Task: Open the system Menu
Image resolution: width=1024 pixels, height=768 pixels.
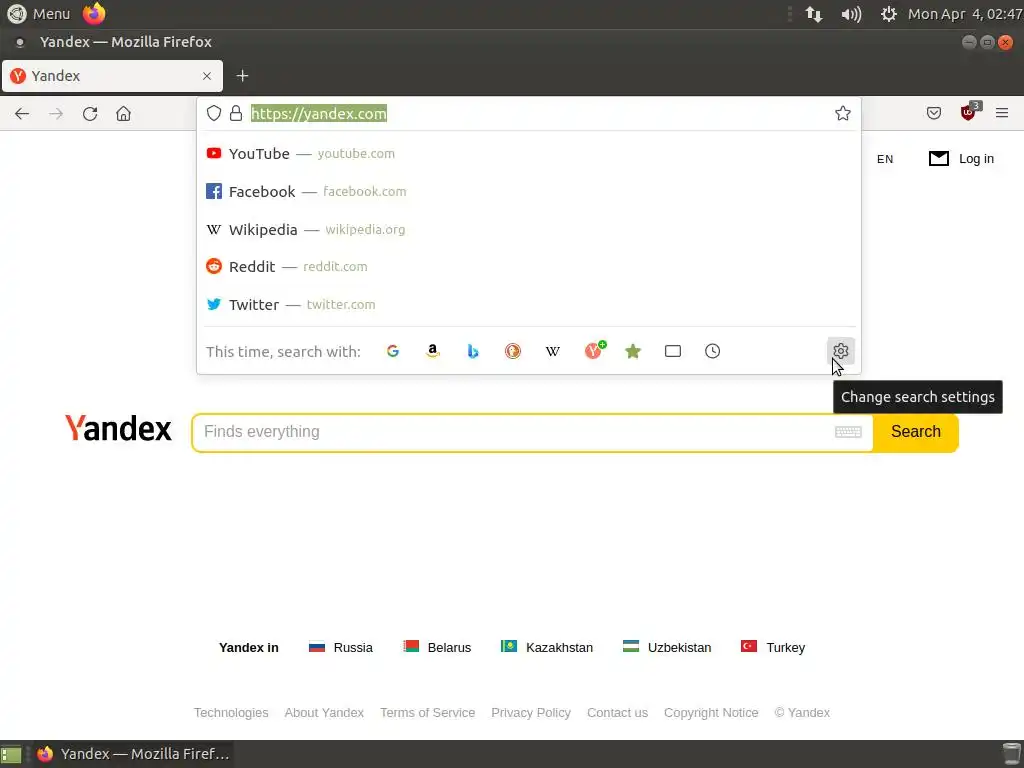Action: coord(39,14)
